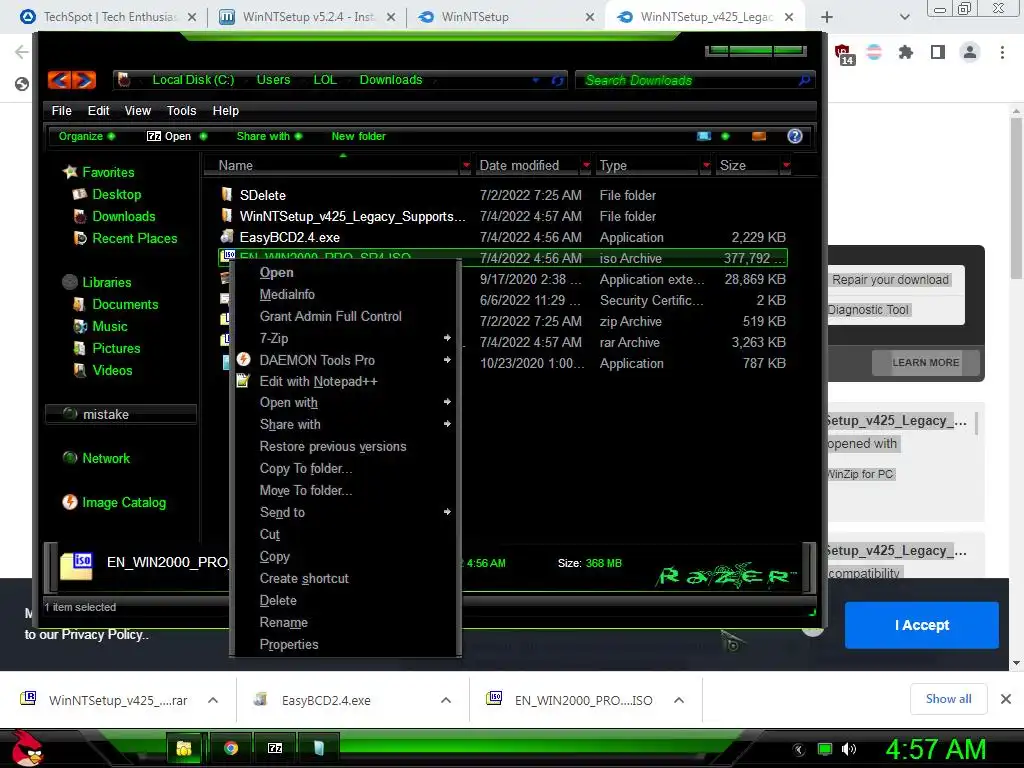1024x768 pixels.
Task: Click the Chrome side panel icon
Action: (x=938, y=52)
